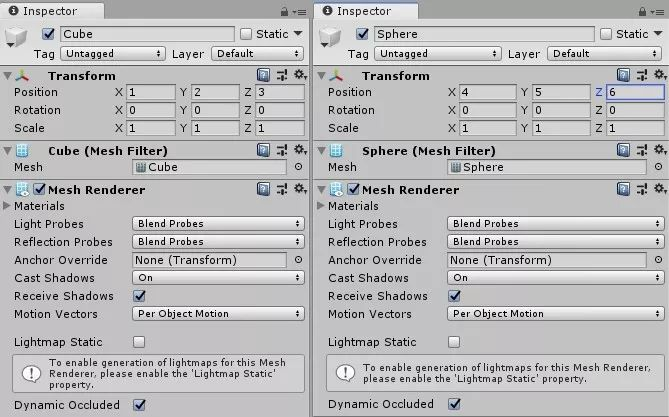Open the Cube Layer dropdown
669x417 pixels.
(258, 54)
